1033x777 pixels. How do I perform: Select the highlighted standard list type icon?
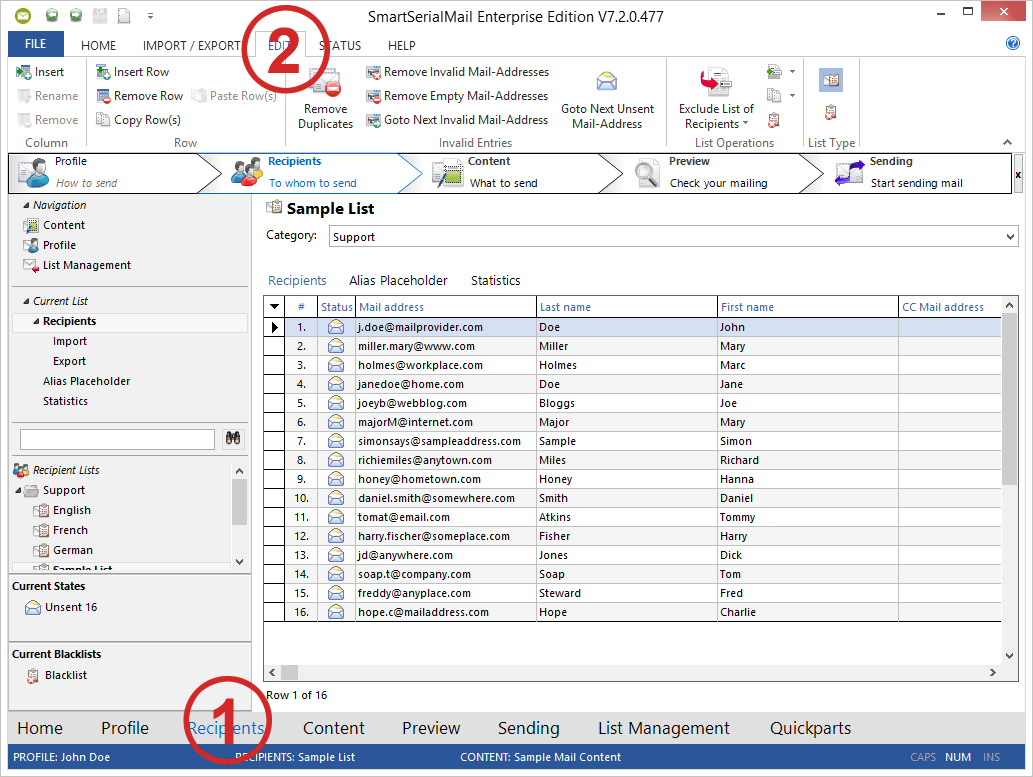click(x=830, y=78)
